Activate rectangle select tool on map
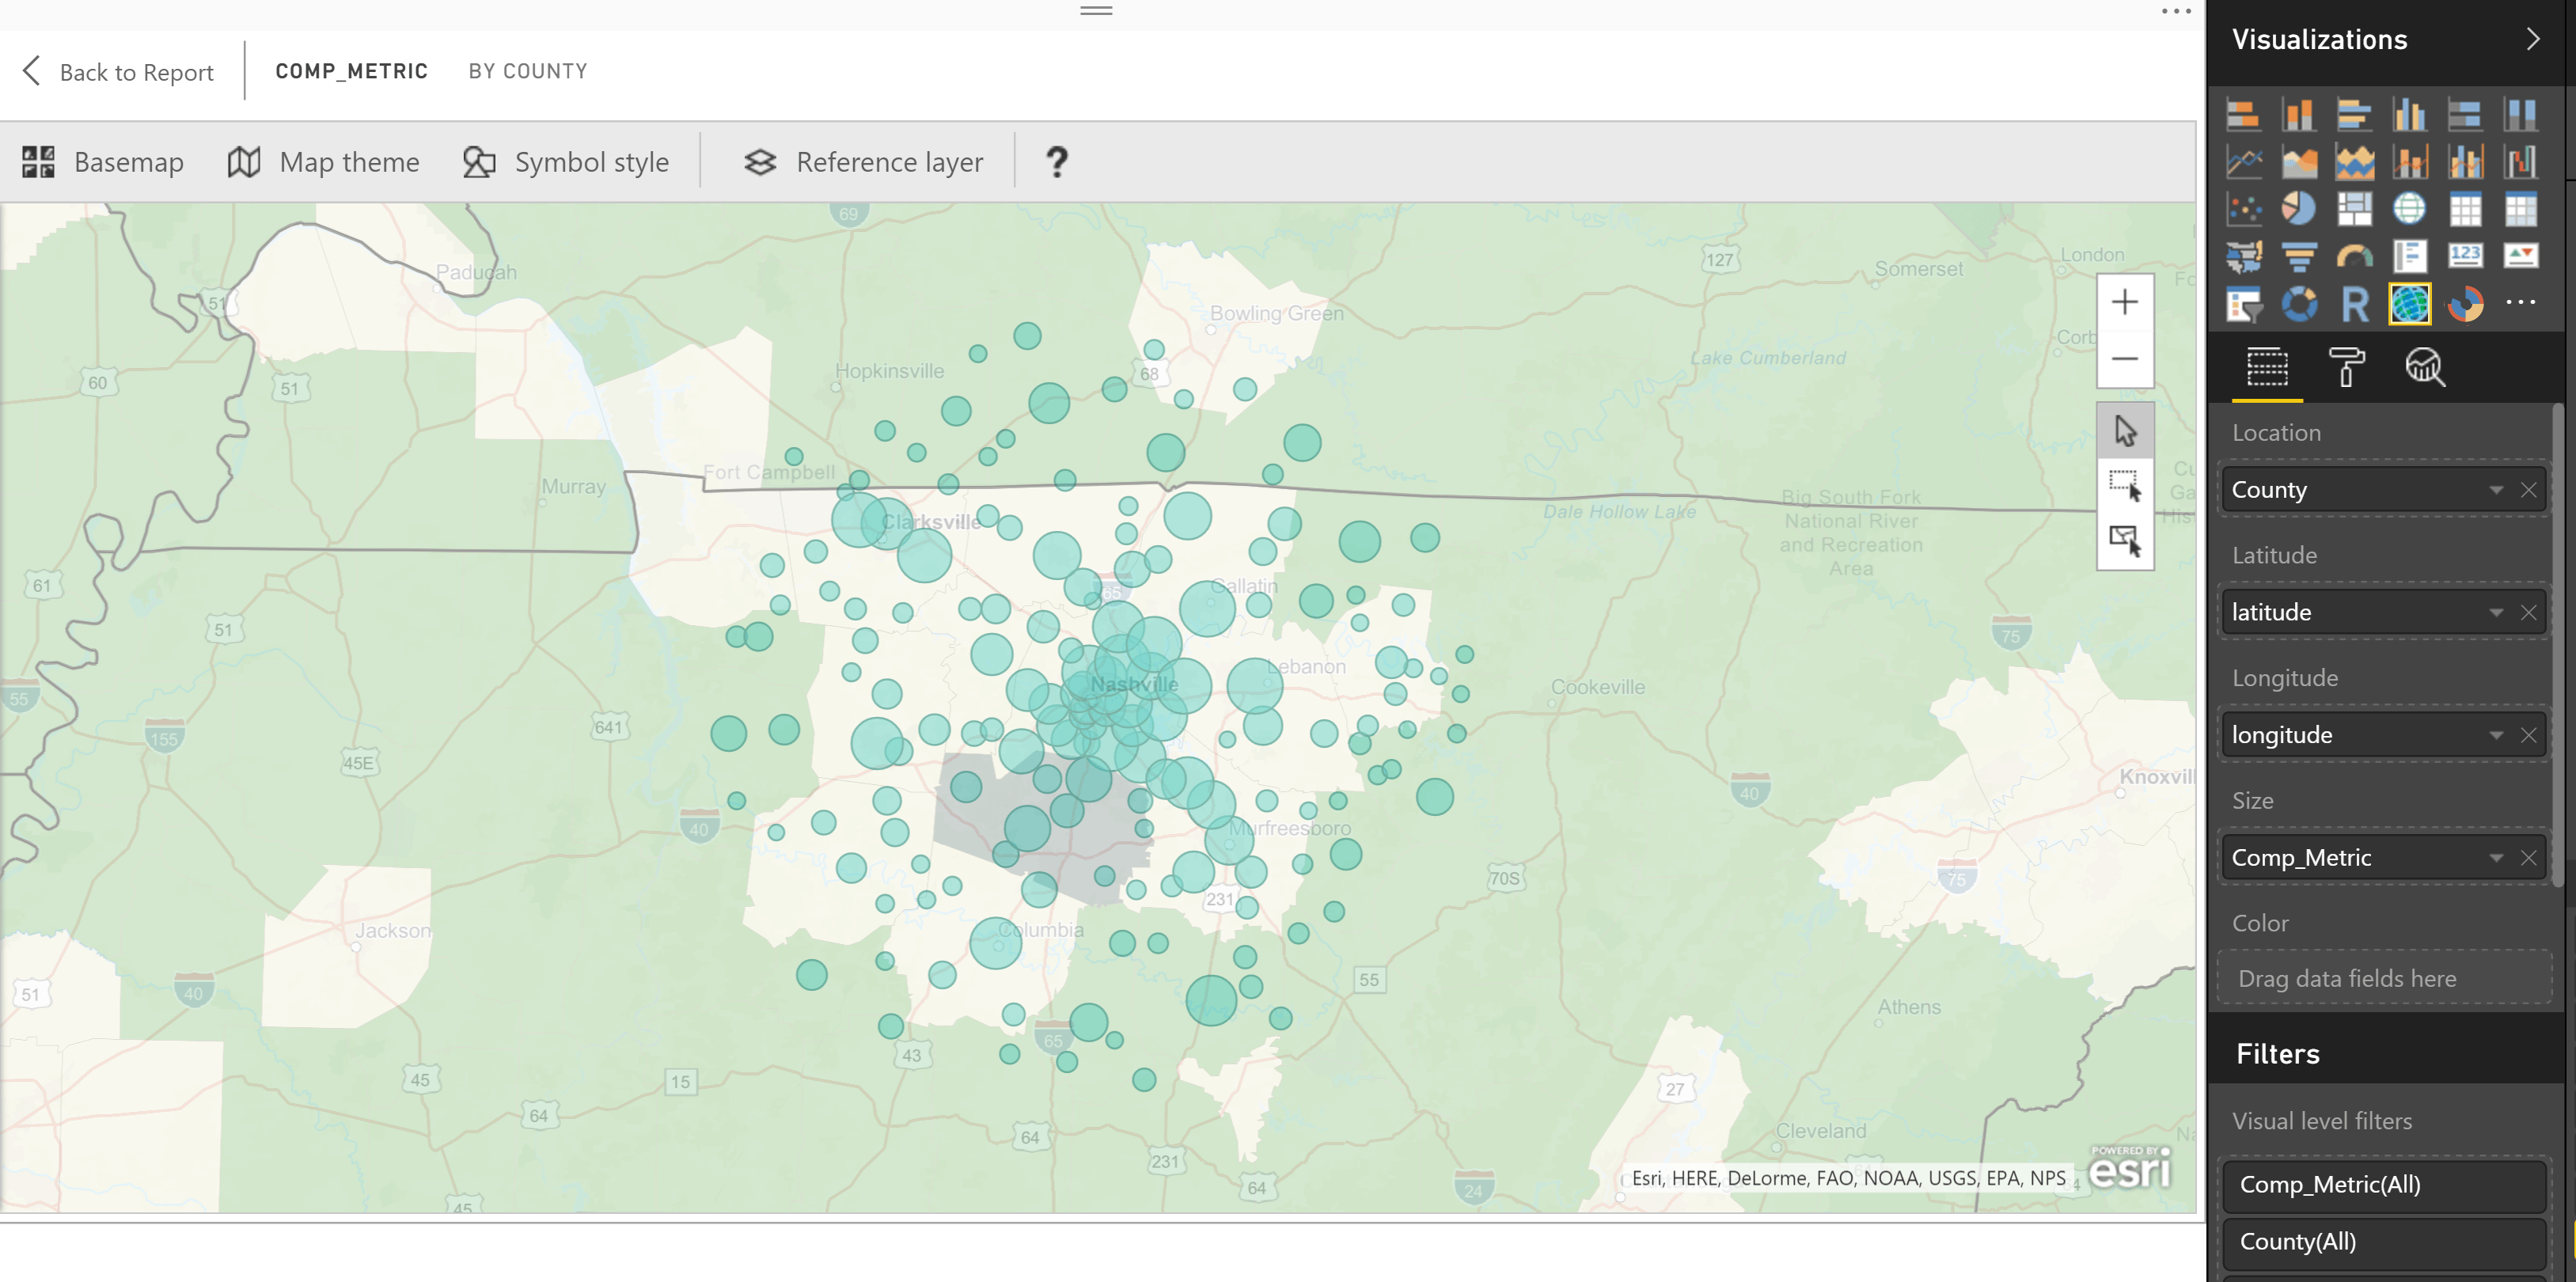The image size is (2576, 1282). (x=2124, y=486)
